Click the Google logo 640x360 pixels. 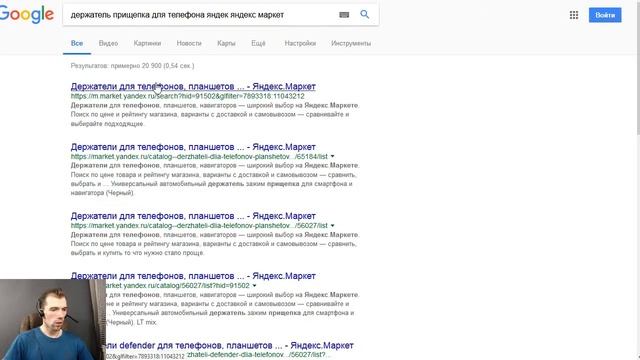(27, 14)
